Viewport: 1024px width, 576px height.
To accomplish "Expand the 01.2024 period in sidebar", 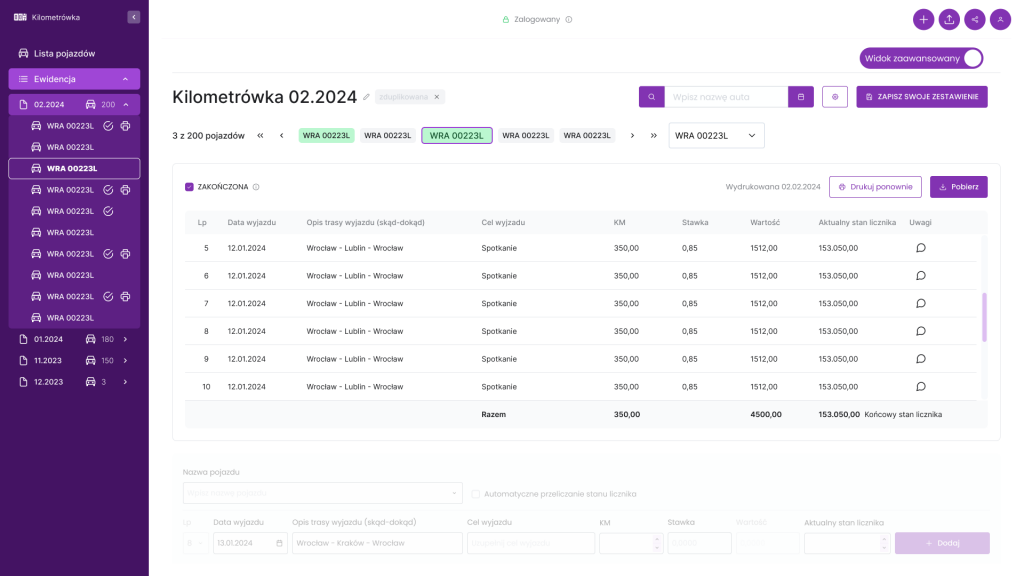I will point(125,339).
